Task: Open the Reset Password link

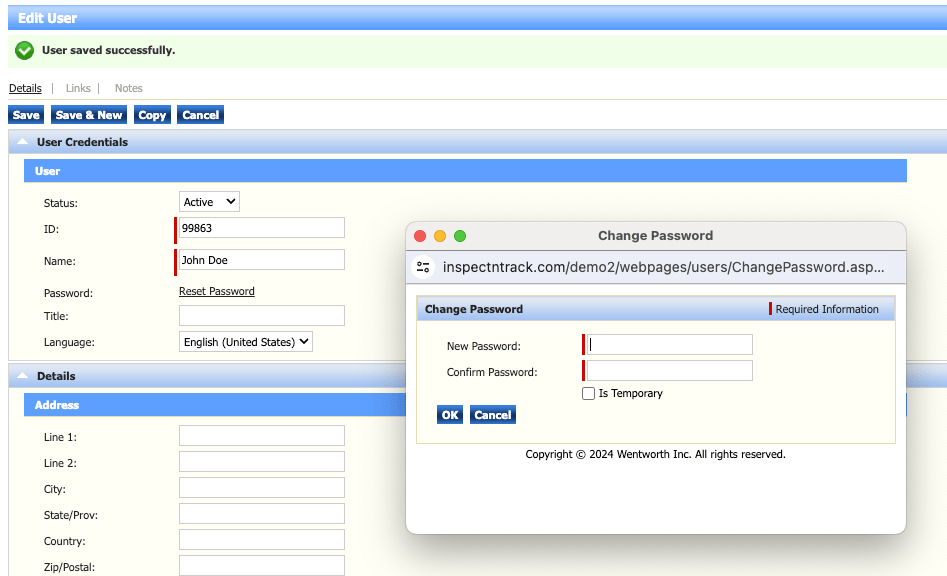Action: pos(216,291)
